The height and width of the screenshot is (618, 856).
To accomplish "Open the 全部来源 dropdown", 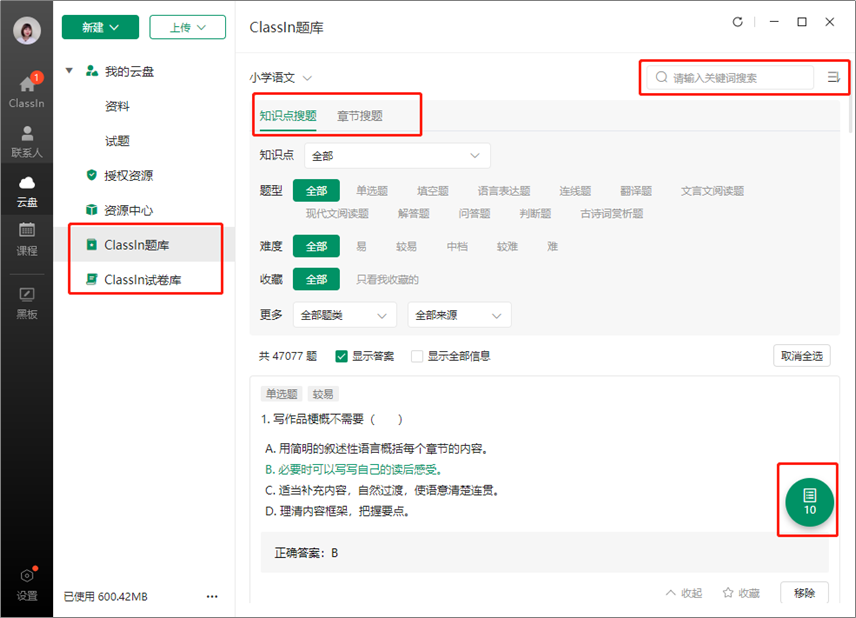I will [x=459, y=315].
